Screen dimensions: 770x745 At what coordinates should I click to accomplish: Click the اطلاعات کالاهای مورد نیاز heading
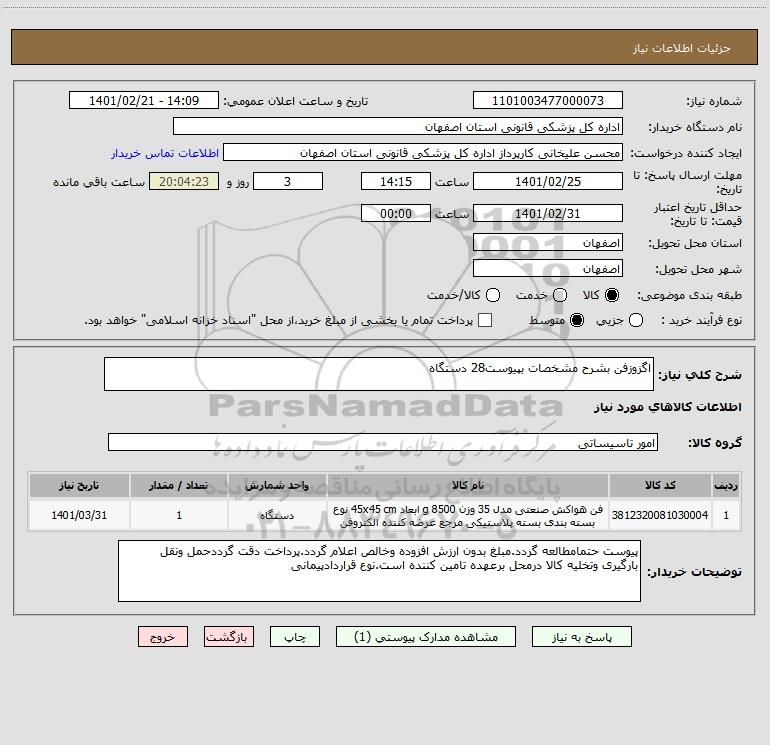pyautogui.click(x=667, y=407)
